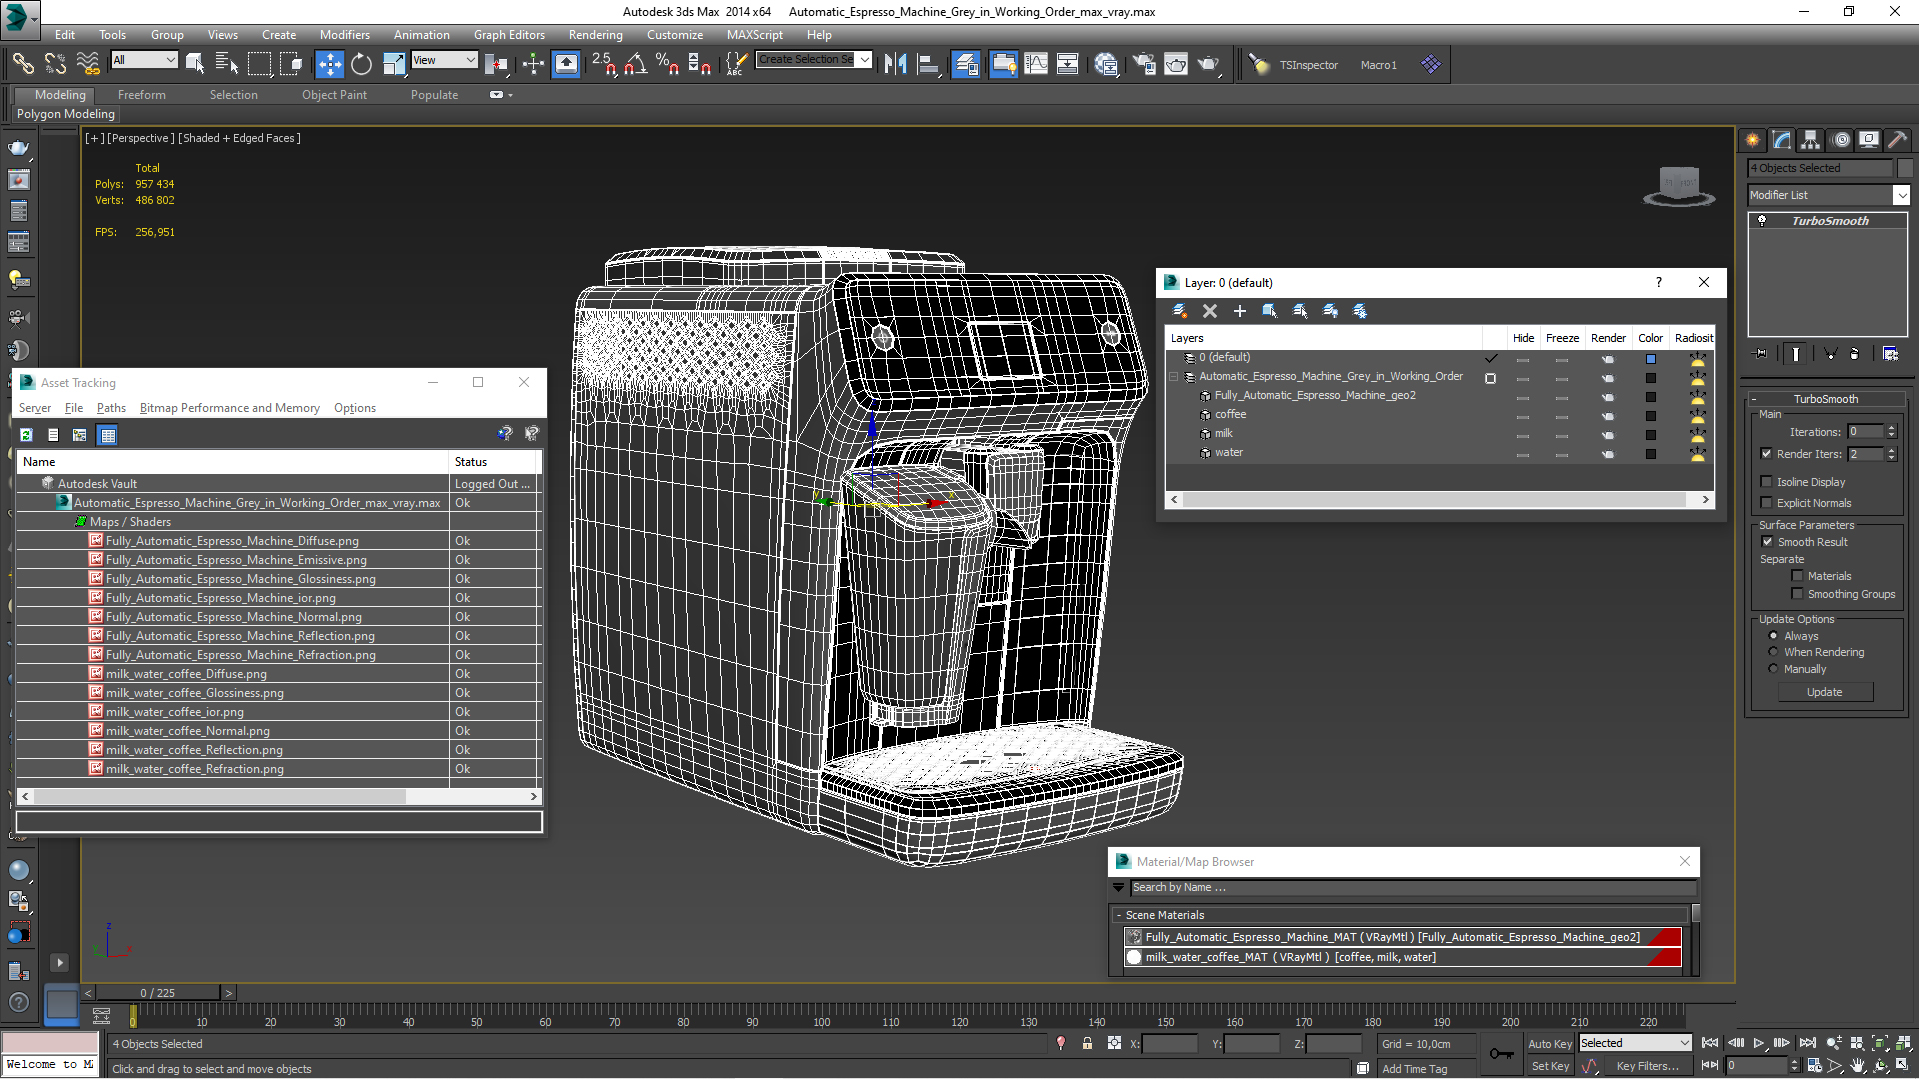Viewport: 1920px width, 1080px height.
Task: Click the Render Production teapot icon
Action: pyautogui.click(x=1209, y=65)
